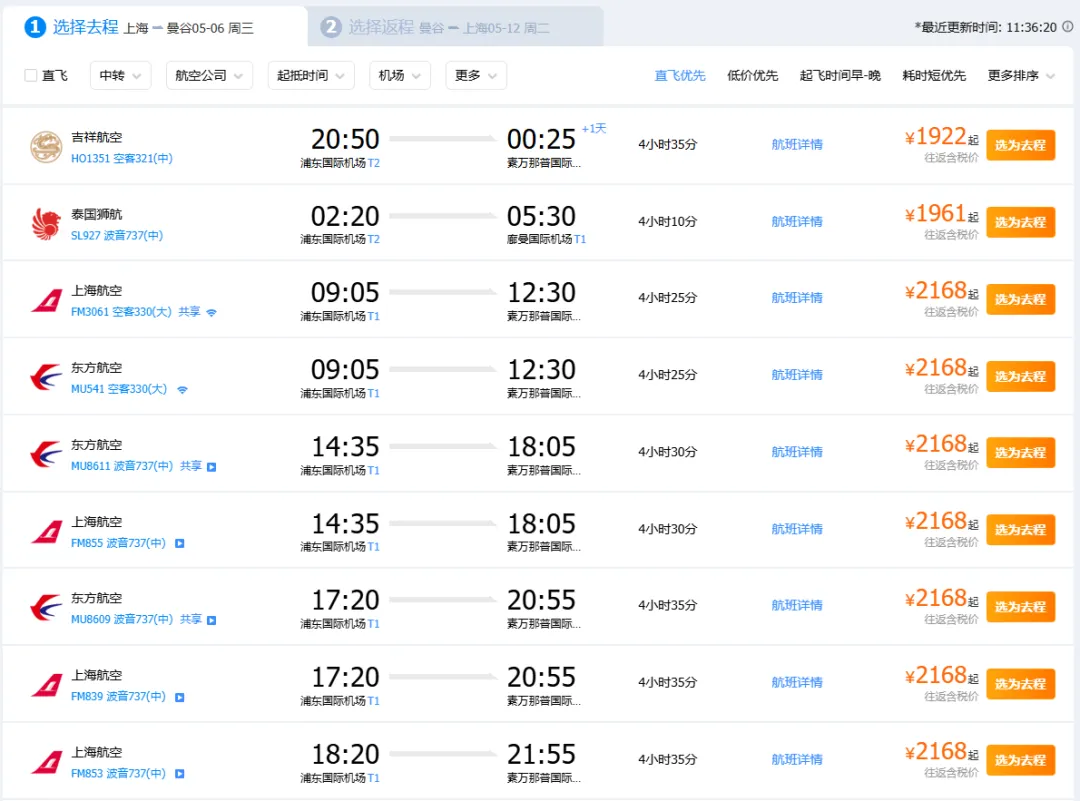The height and width of the screenshot is (801, 1080).
Task: Click flight number HO1351 空客321(中)
Action: point(122,158)
